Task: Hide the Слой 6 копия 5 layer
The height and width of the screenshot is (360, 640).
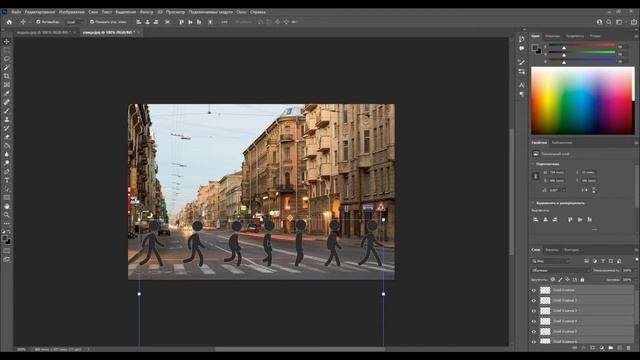Action: point(534,331)
